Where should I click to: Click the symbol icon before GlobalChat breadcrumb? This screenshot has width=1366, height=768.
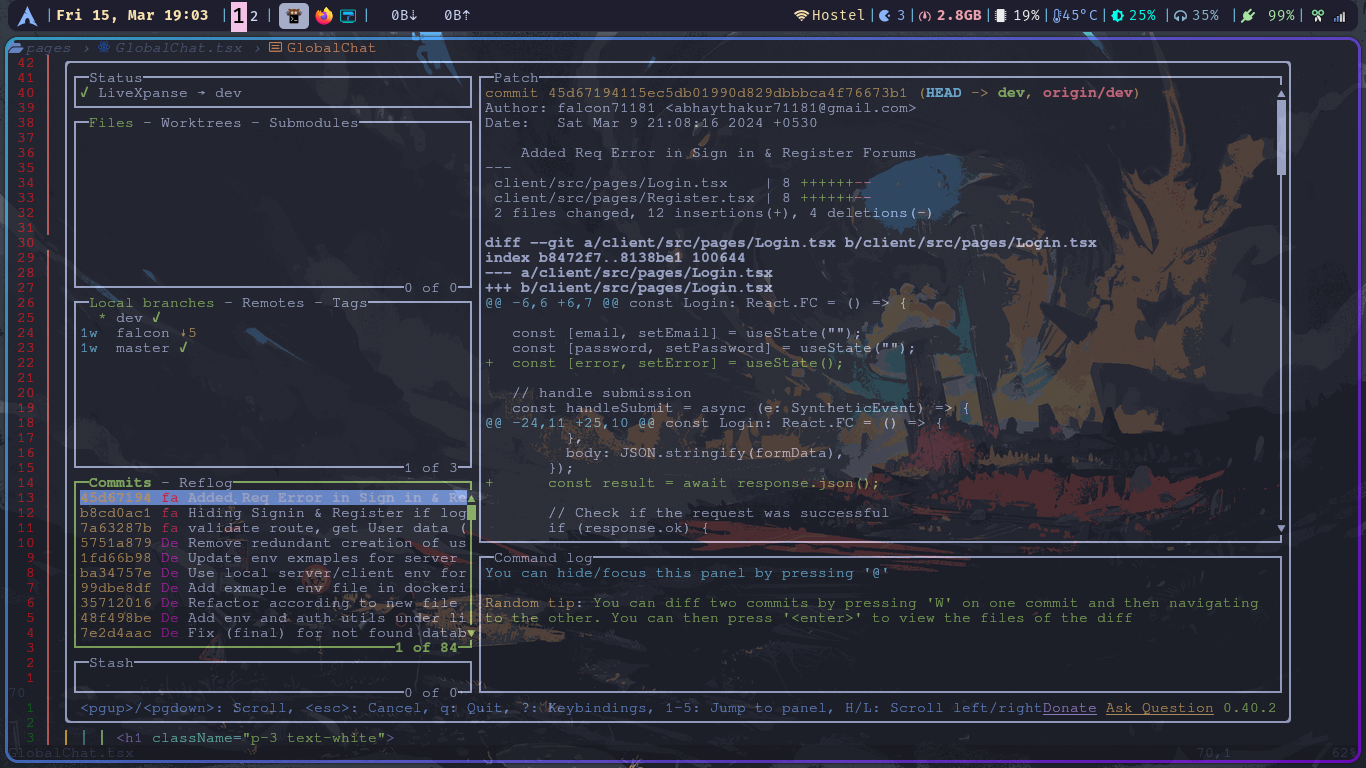click(x=275, y=47)
